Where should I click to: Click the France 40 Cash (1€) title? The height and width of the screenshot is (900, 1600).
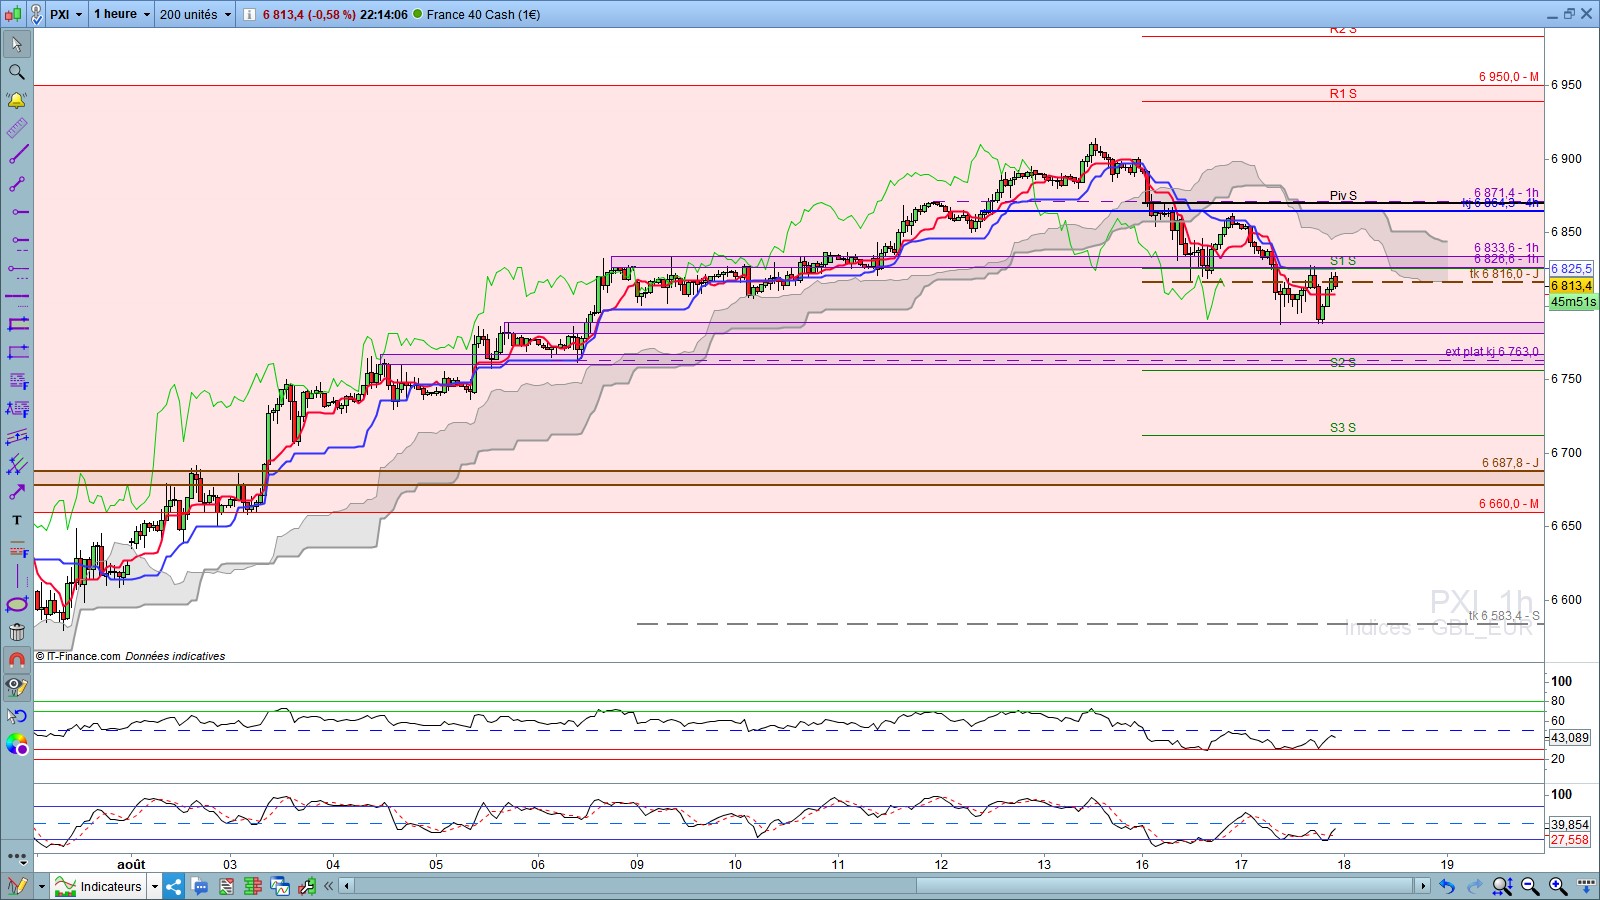[483, 15]
